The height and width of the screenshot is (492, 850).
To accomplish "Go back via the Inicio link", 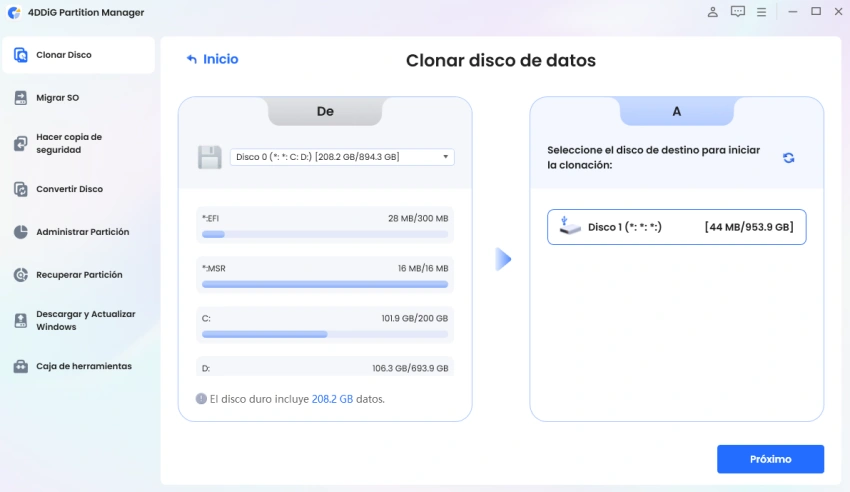I will click(x=212, y=59).
